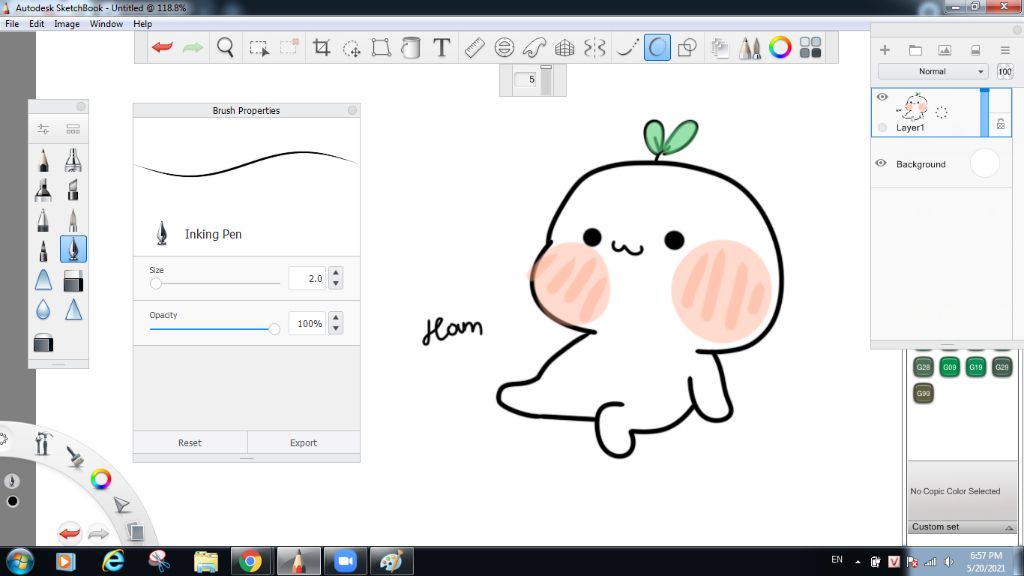Click the Opacity value field 100%

(307, 323)
